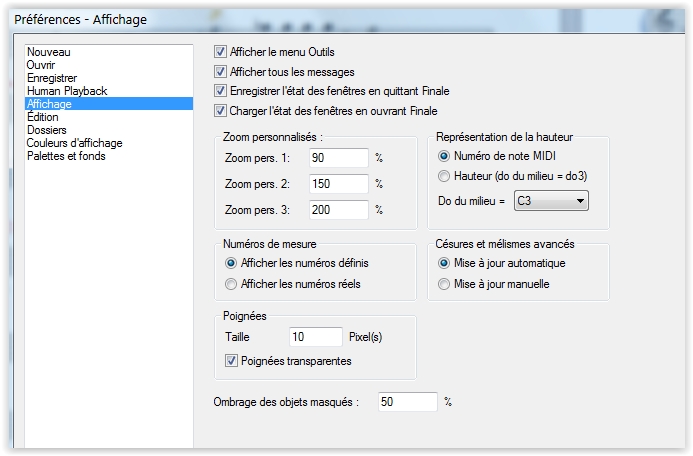This screenshot has width=693, height=456.
Task: Open Palettes et fonds preferences
Action: tap(66, 156)
